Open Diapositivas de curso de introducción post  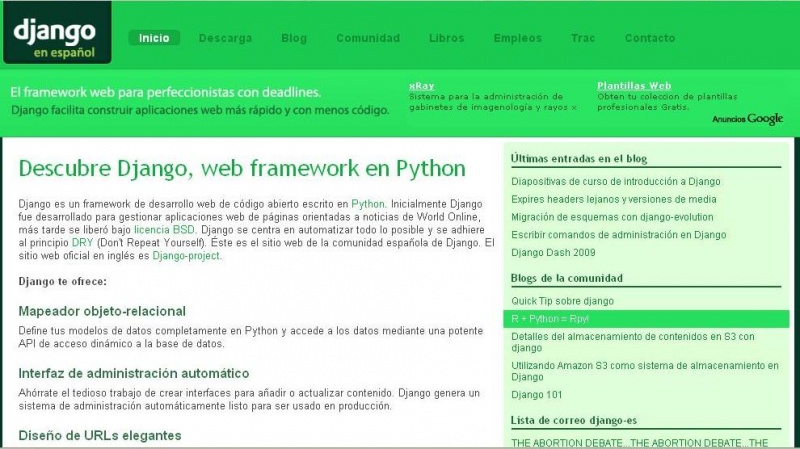(x=615, y=182)
